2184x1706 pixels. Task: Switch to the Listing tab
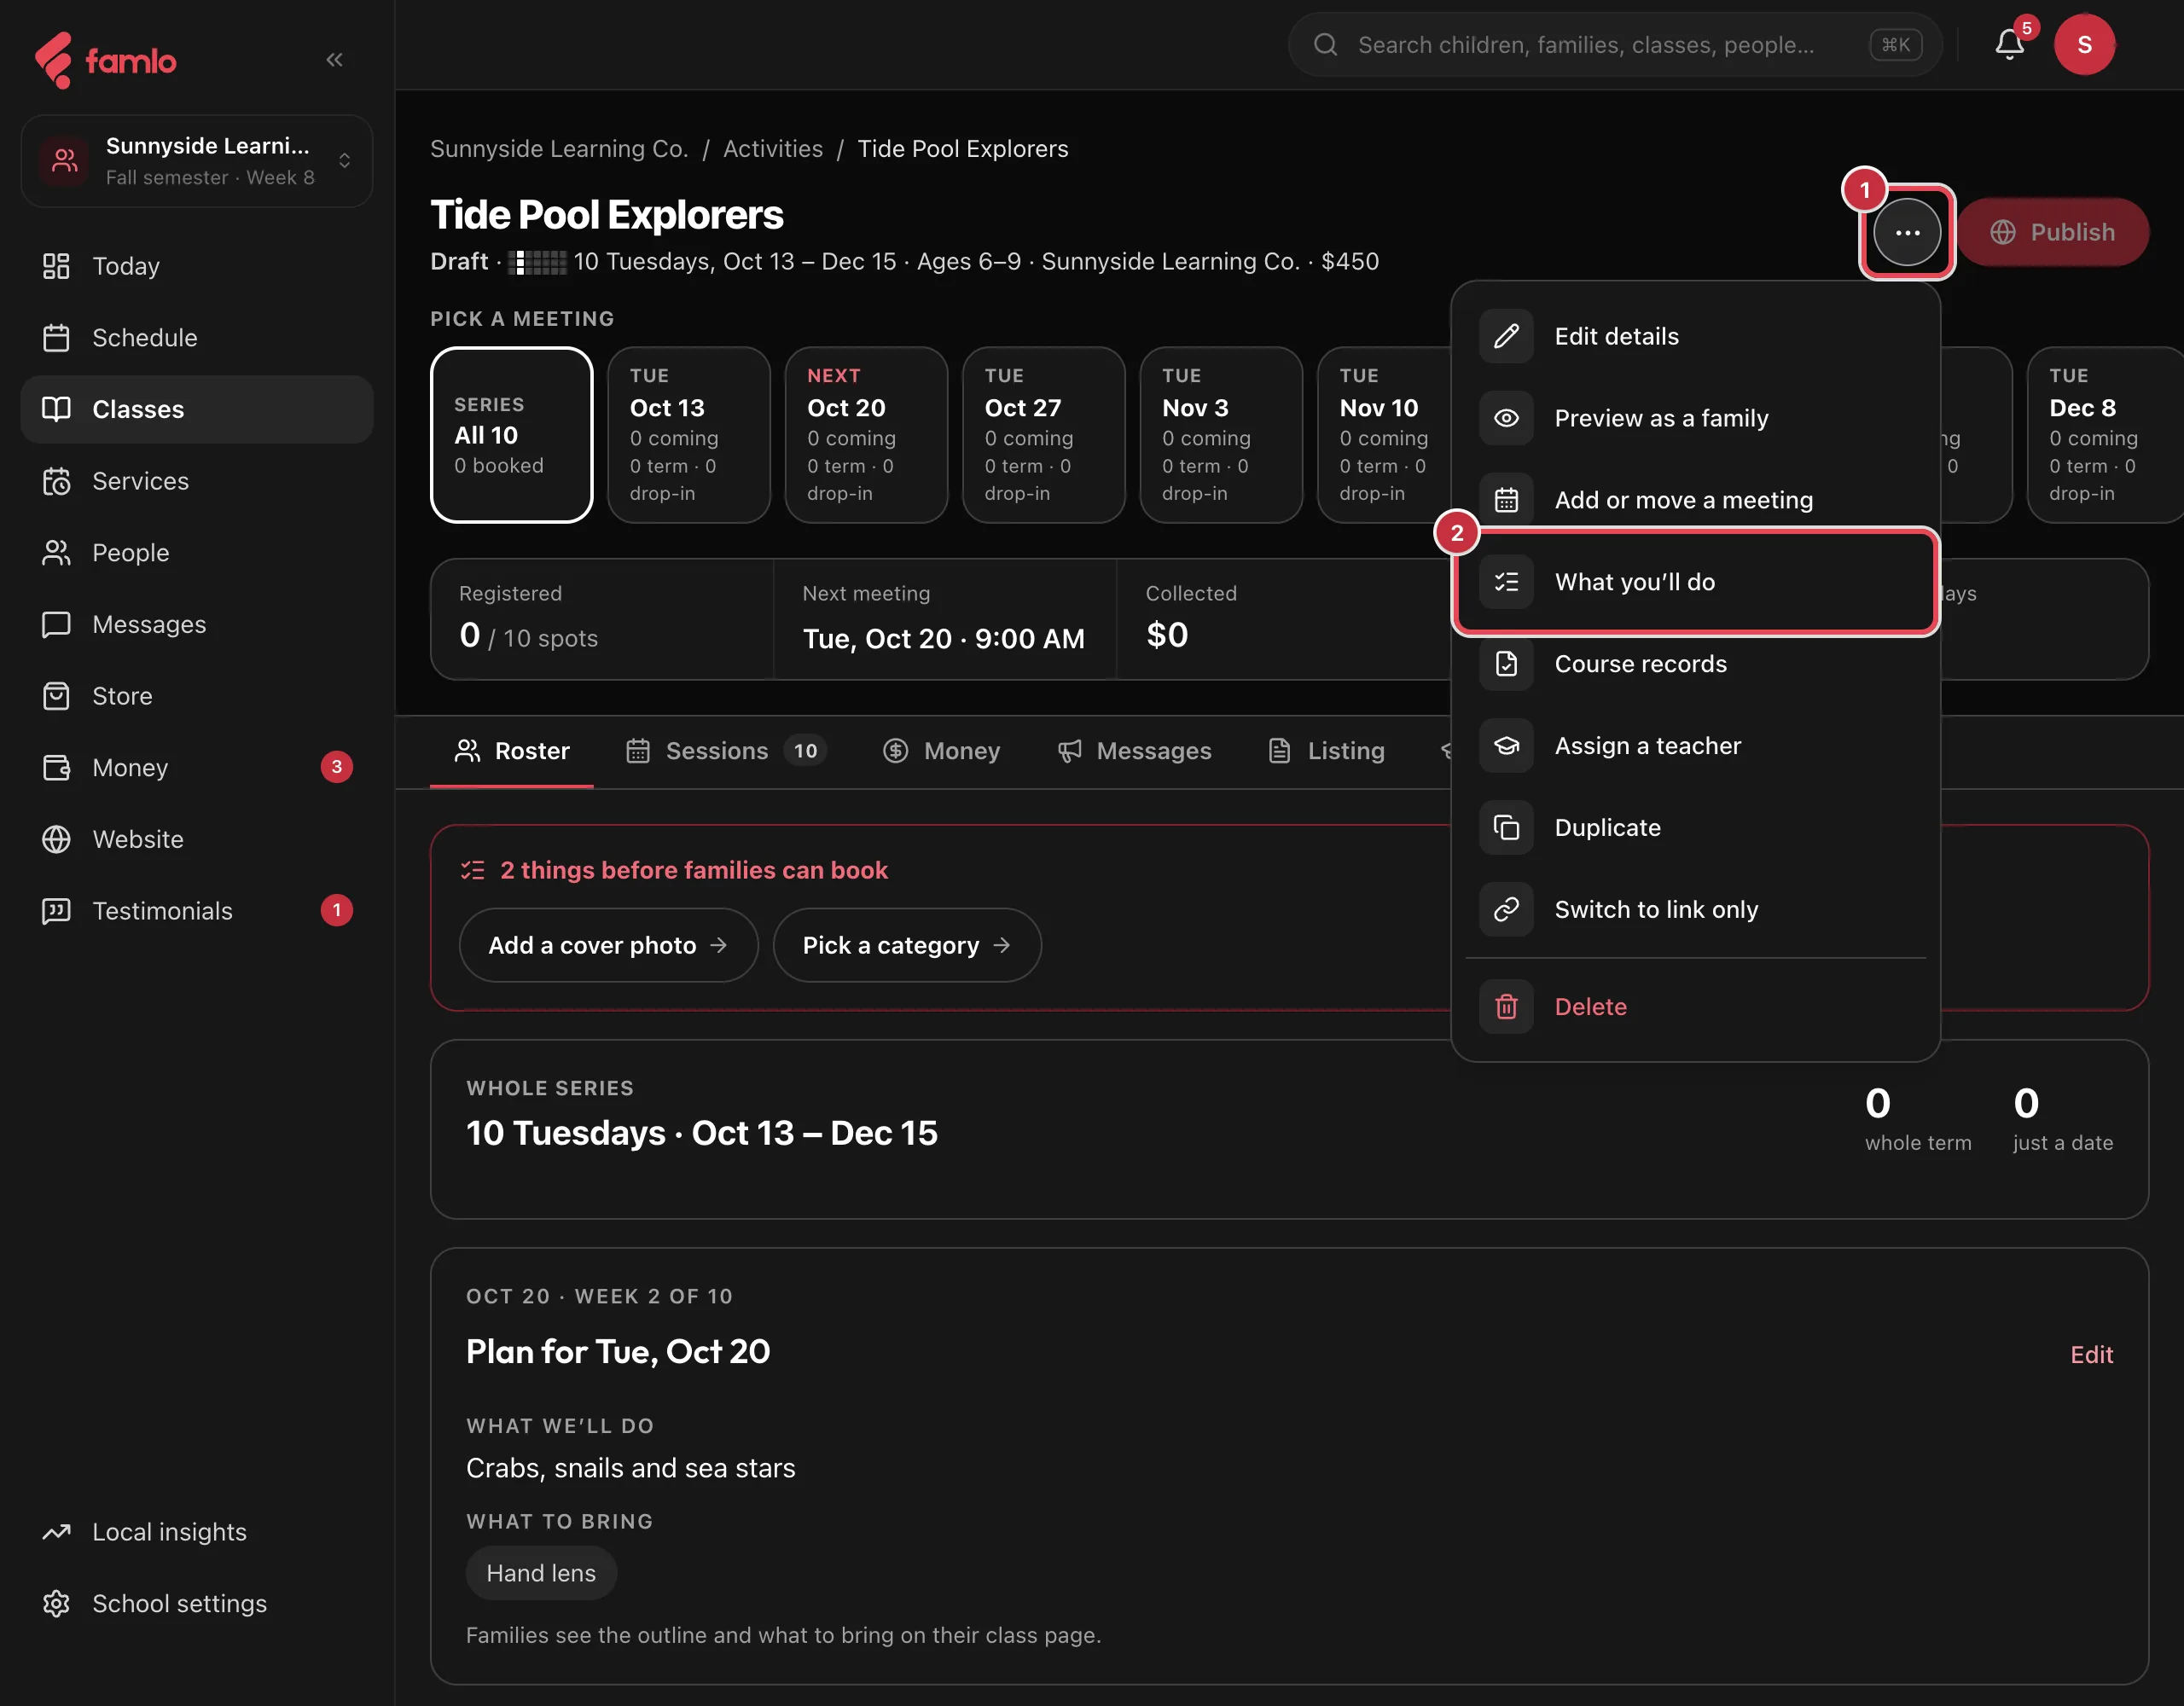pos(1326,751)
